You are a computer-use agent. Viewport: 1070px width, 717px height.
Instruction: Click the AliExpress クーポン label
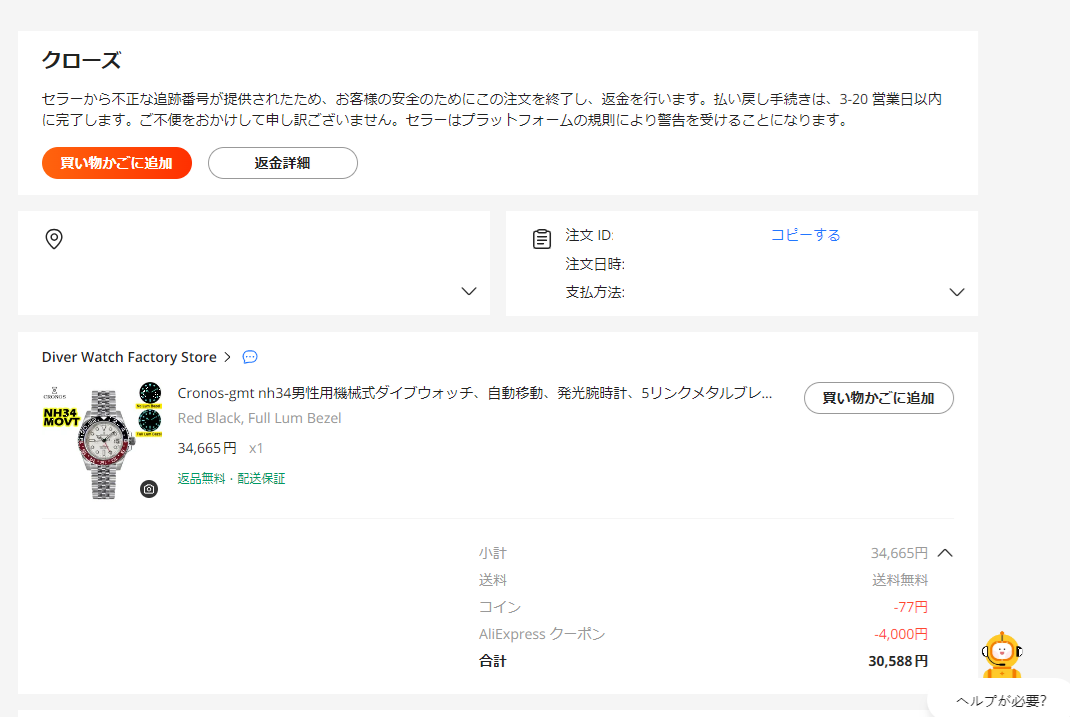coord(542,634)
